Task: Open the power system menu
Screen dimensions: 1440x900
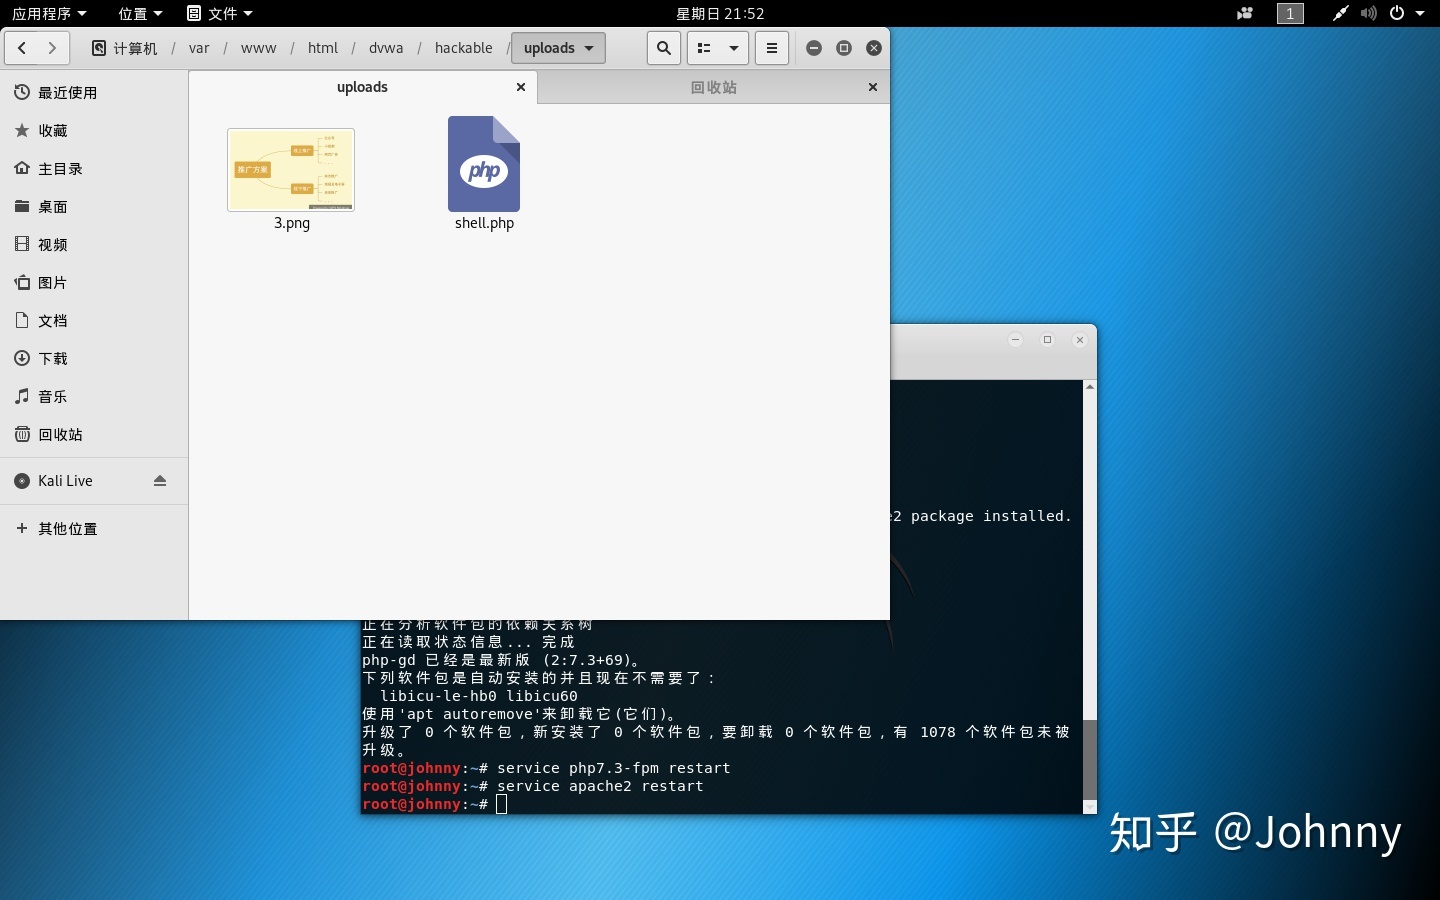Action: (x=1397, y=13)
